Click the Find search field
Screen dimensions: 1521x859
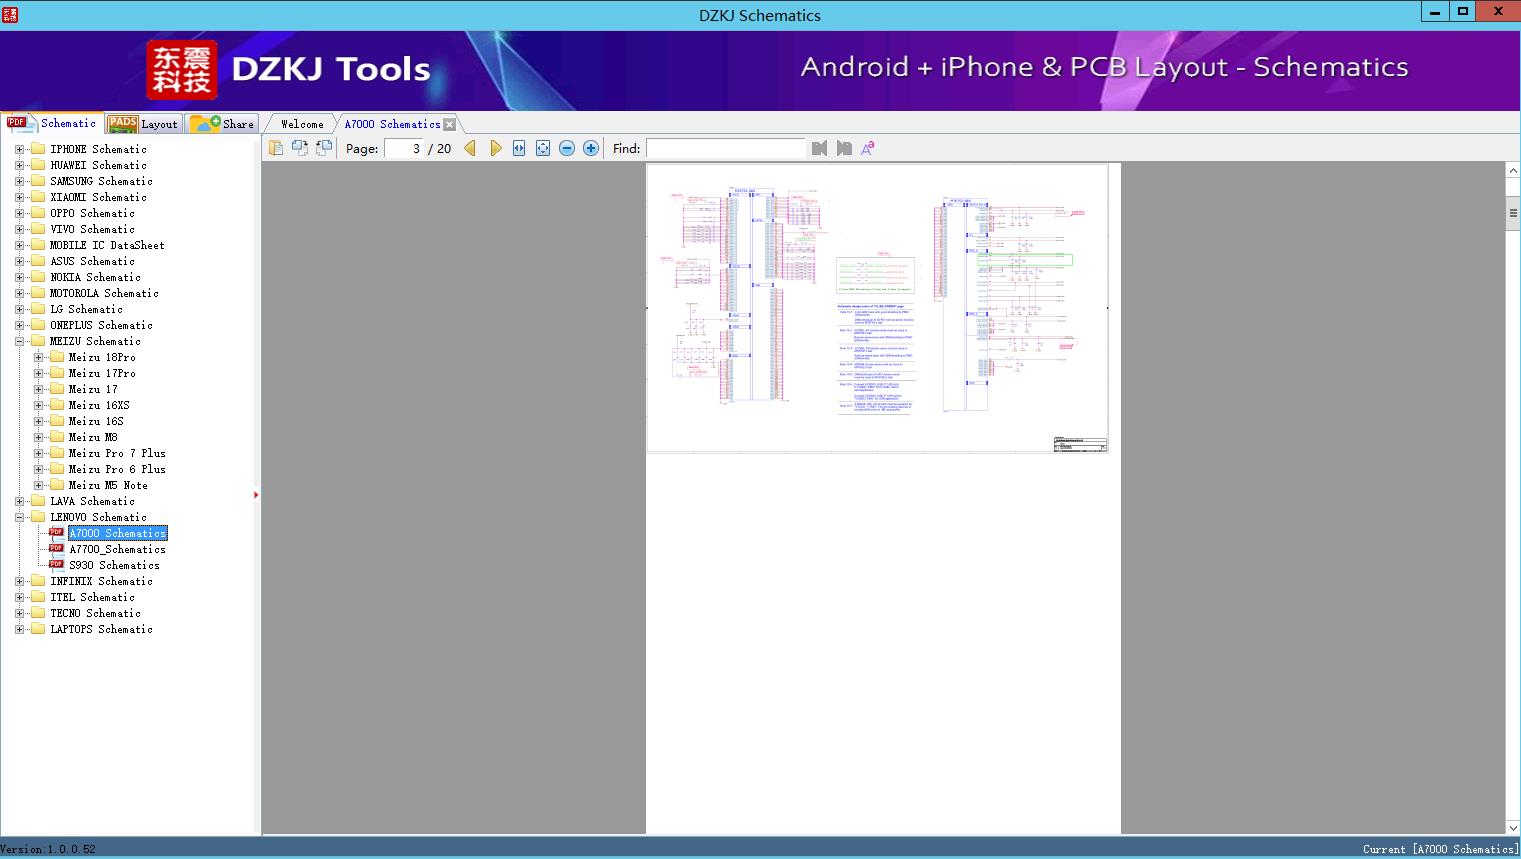726,148
